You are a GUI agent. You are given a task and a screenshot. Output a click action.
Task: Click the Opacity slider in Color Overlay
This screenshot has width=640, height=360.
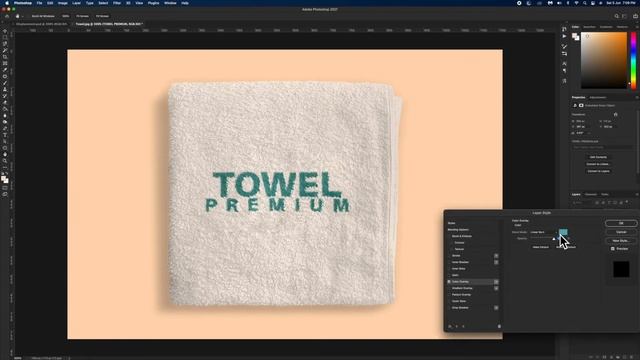(x=542, y=238)
